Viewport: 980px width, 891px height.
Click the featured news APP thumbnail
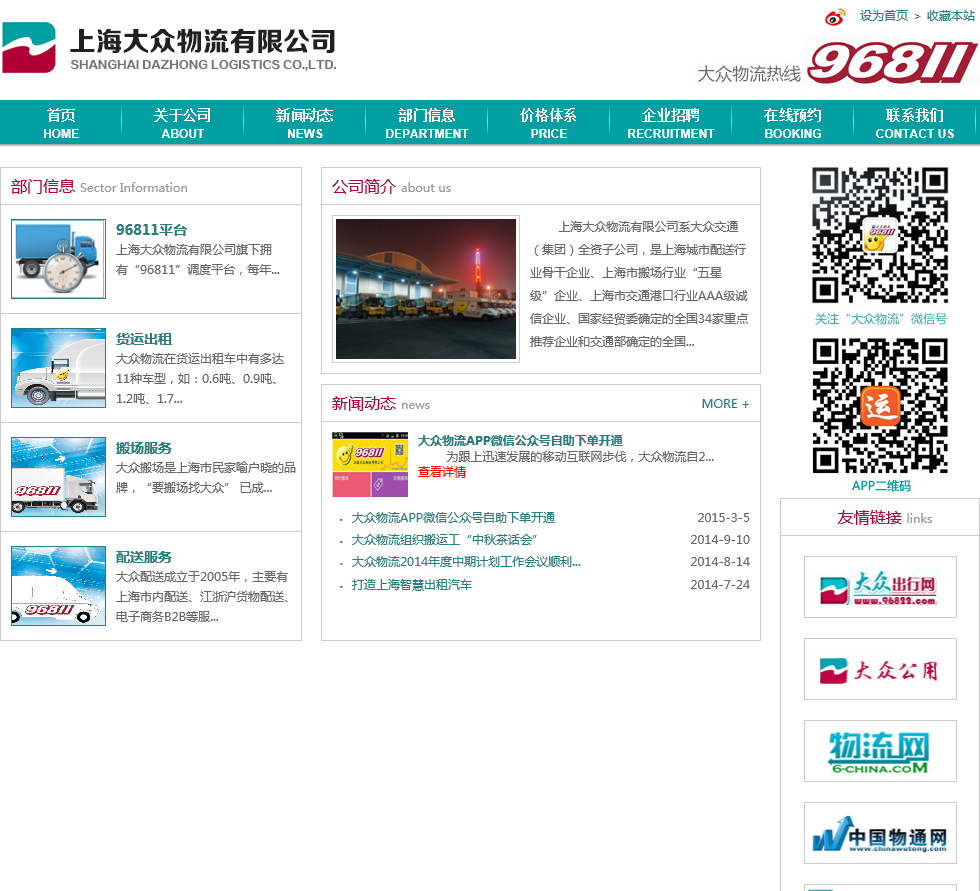point(370,464)
